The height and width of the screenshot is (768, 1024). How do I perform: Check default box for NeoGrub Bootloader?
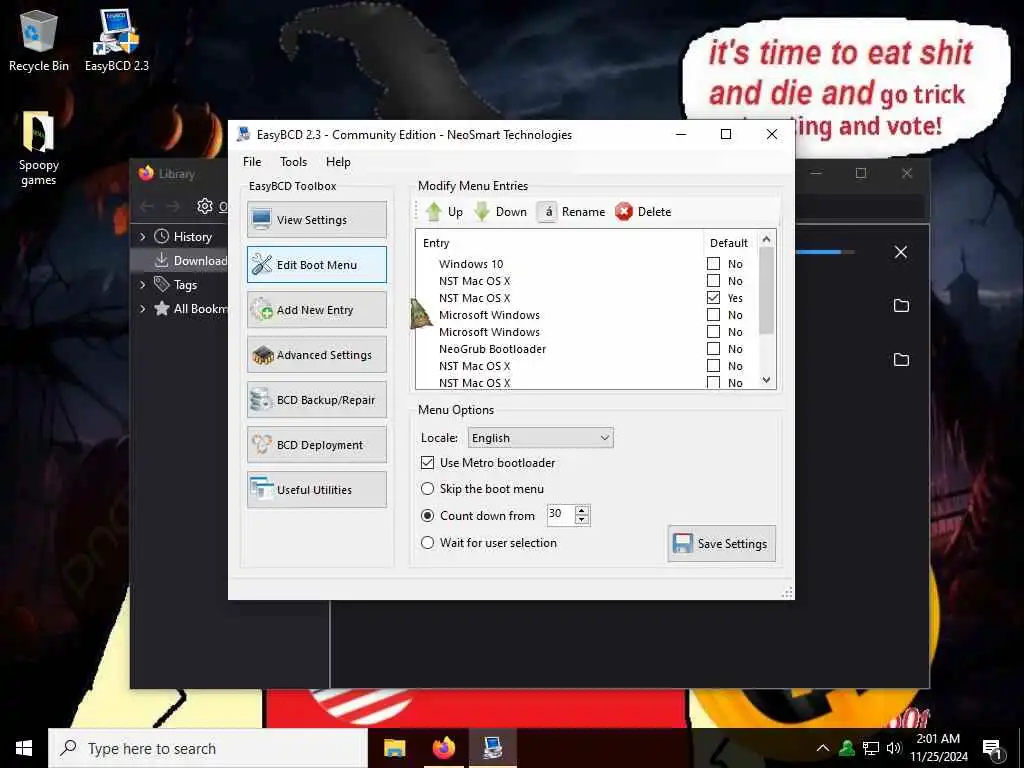coord(713,349)
